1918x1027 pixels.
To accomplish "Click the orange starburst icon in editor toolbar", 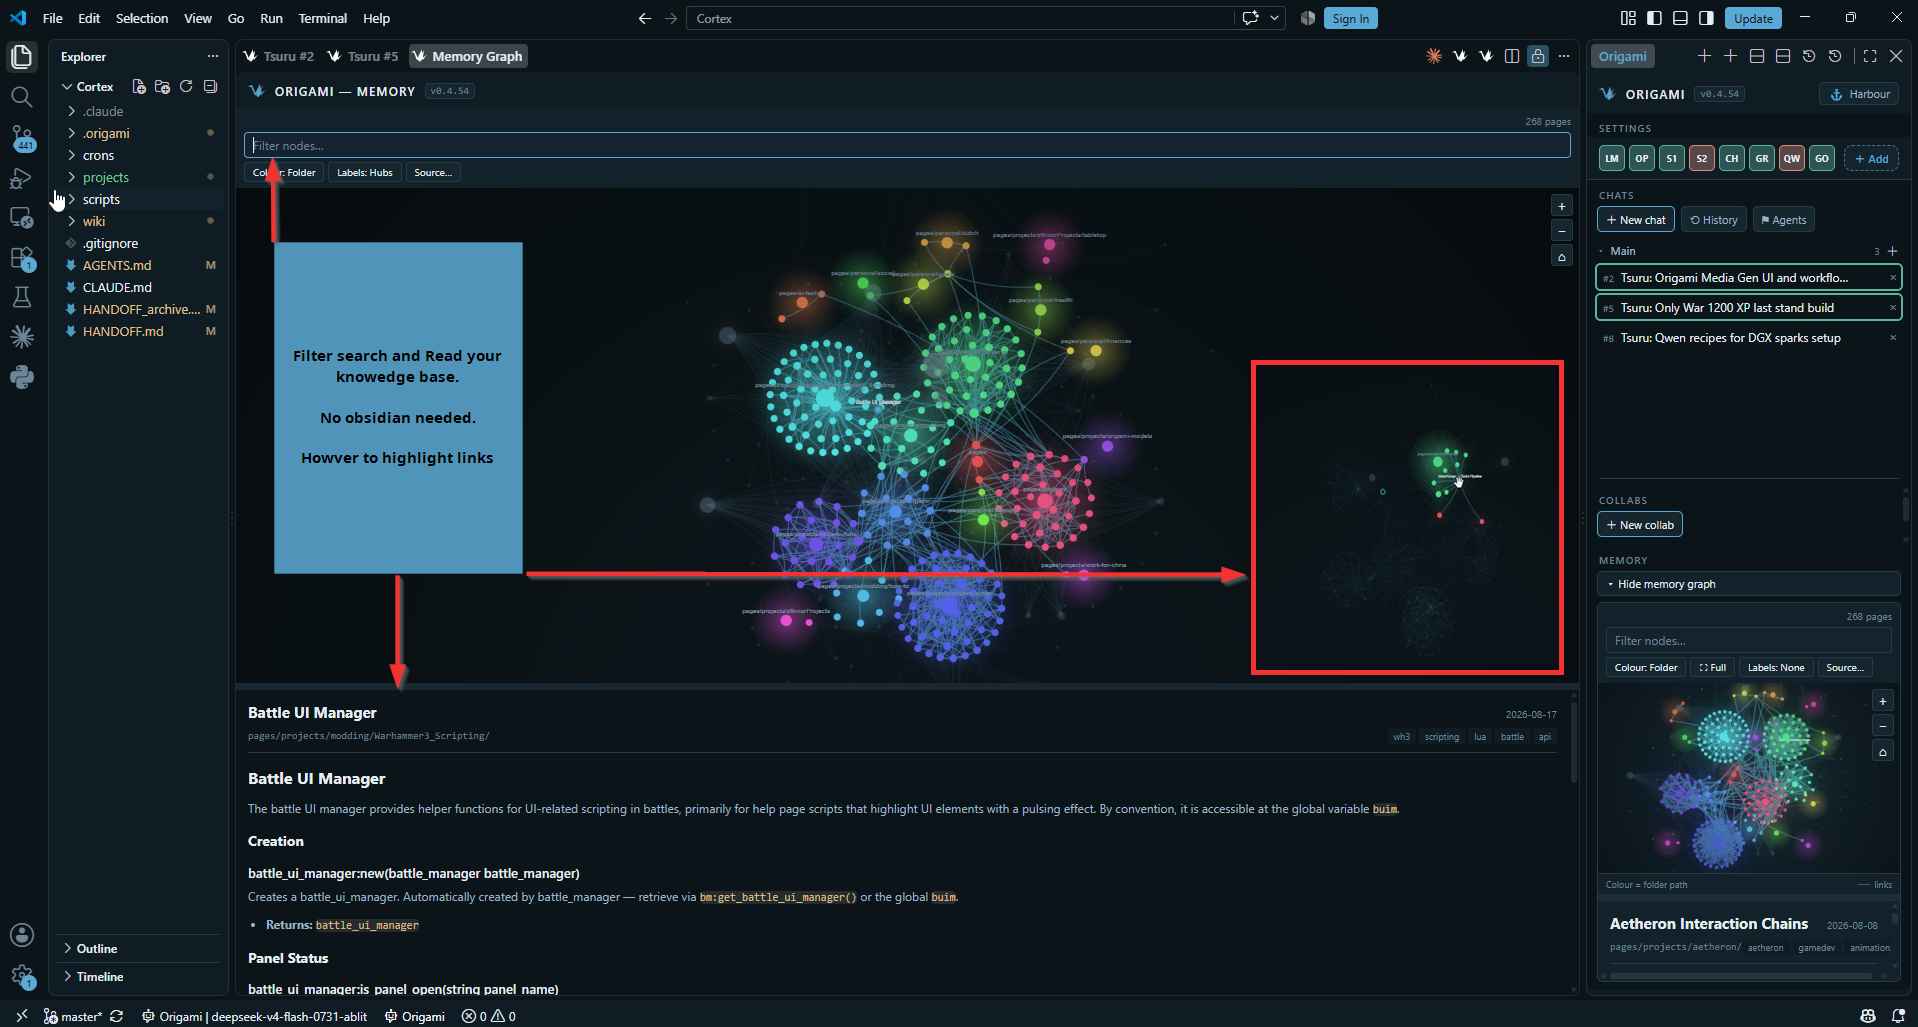I will (1434, 56).
